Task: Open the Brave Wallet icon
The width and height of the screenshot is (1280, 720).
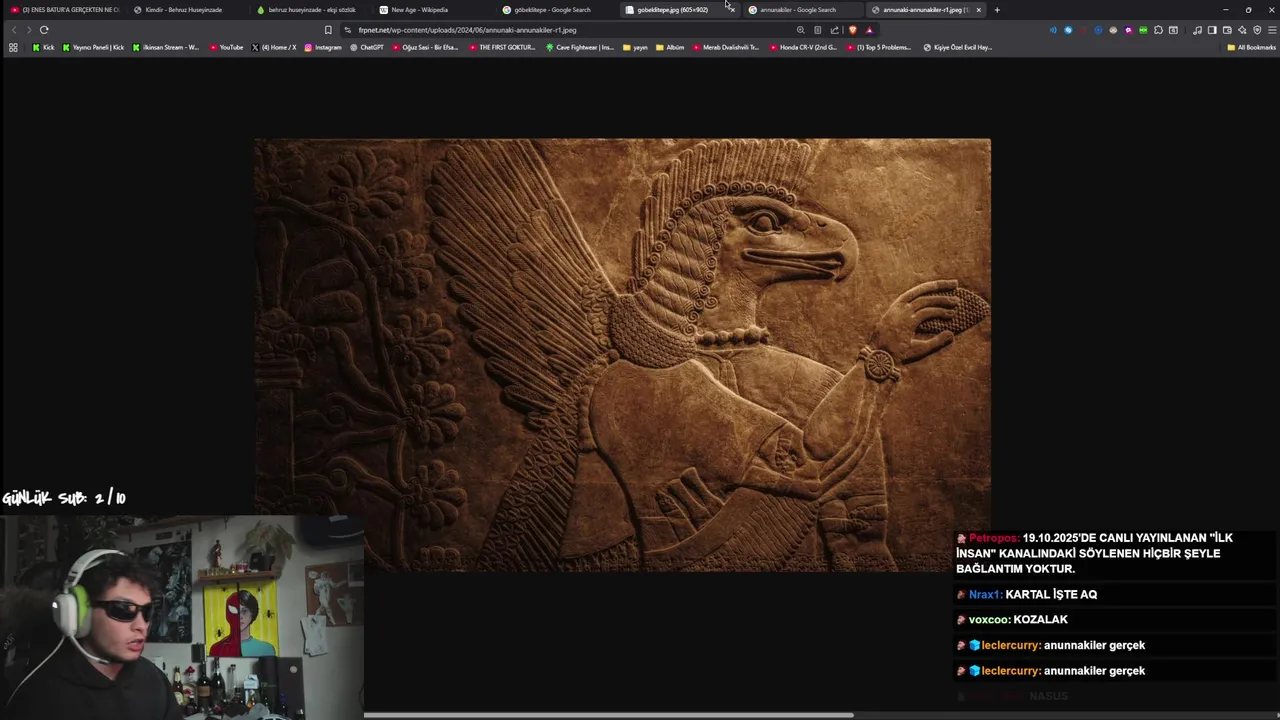Action: click(x=1227, y=30)
